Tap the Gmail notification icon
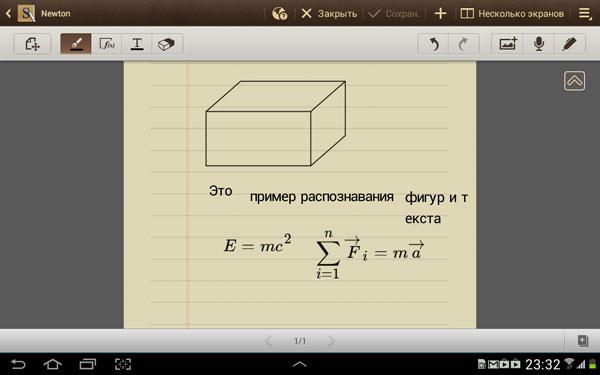 (x=493, y=364)
